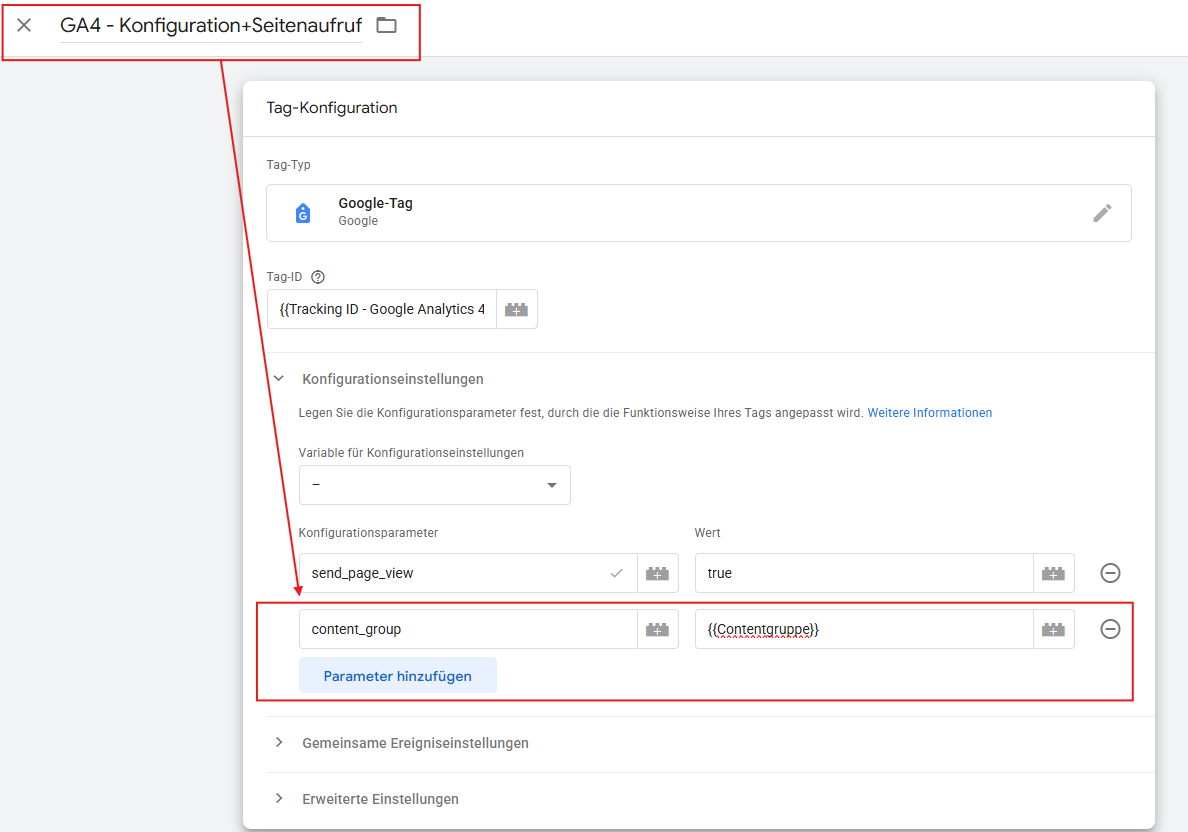The image size is (1188, 832).
Task: Click the Parameter hinzufügen button
Action: pos(397,676)
